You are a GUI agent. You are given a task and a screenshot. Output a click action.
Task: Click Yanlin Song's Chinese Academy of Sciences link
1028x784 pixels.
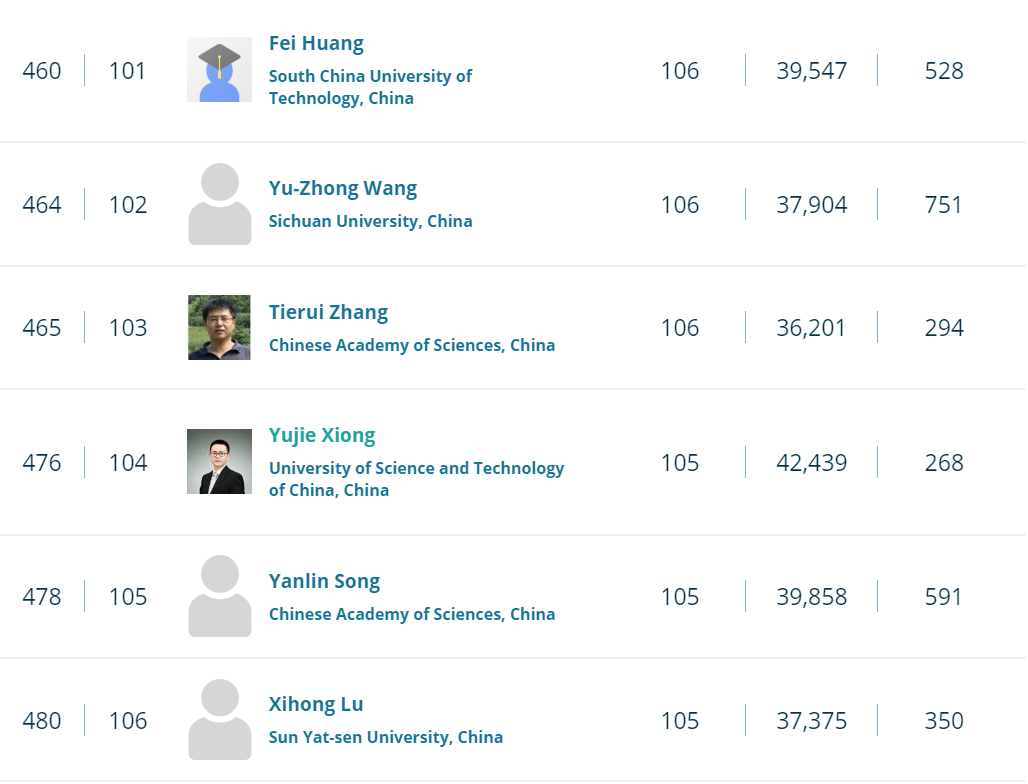(x=411, y=614)
